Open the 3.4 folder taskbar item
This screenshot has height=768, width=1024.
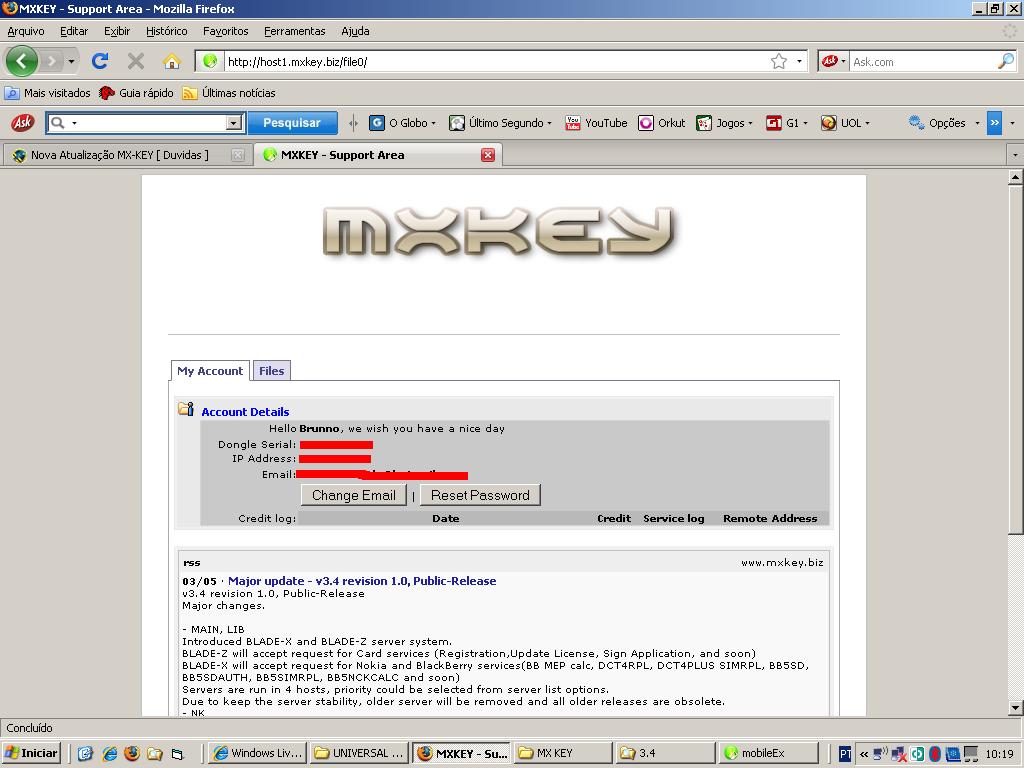pyautogui.click(x=665, y=753)
